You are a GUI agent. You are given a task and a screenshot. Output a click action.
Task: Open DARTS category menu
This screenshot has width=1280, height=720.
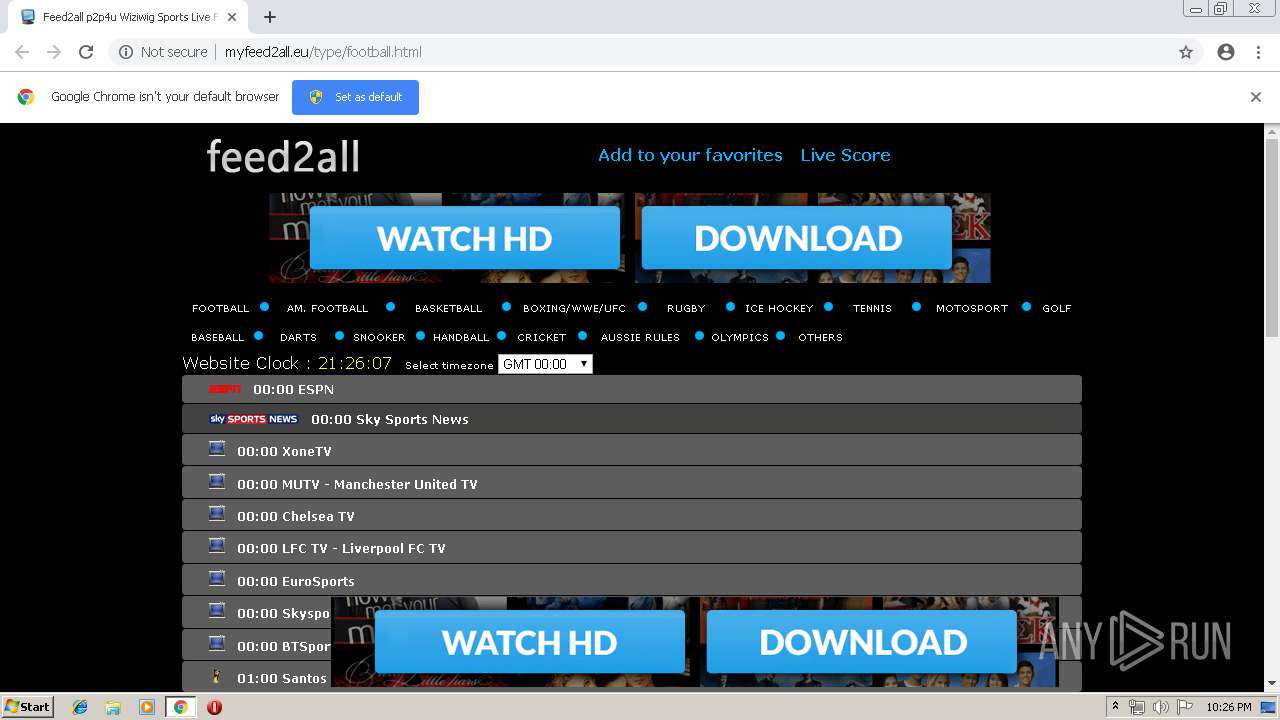click(298, 337)
